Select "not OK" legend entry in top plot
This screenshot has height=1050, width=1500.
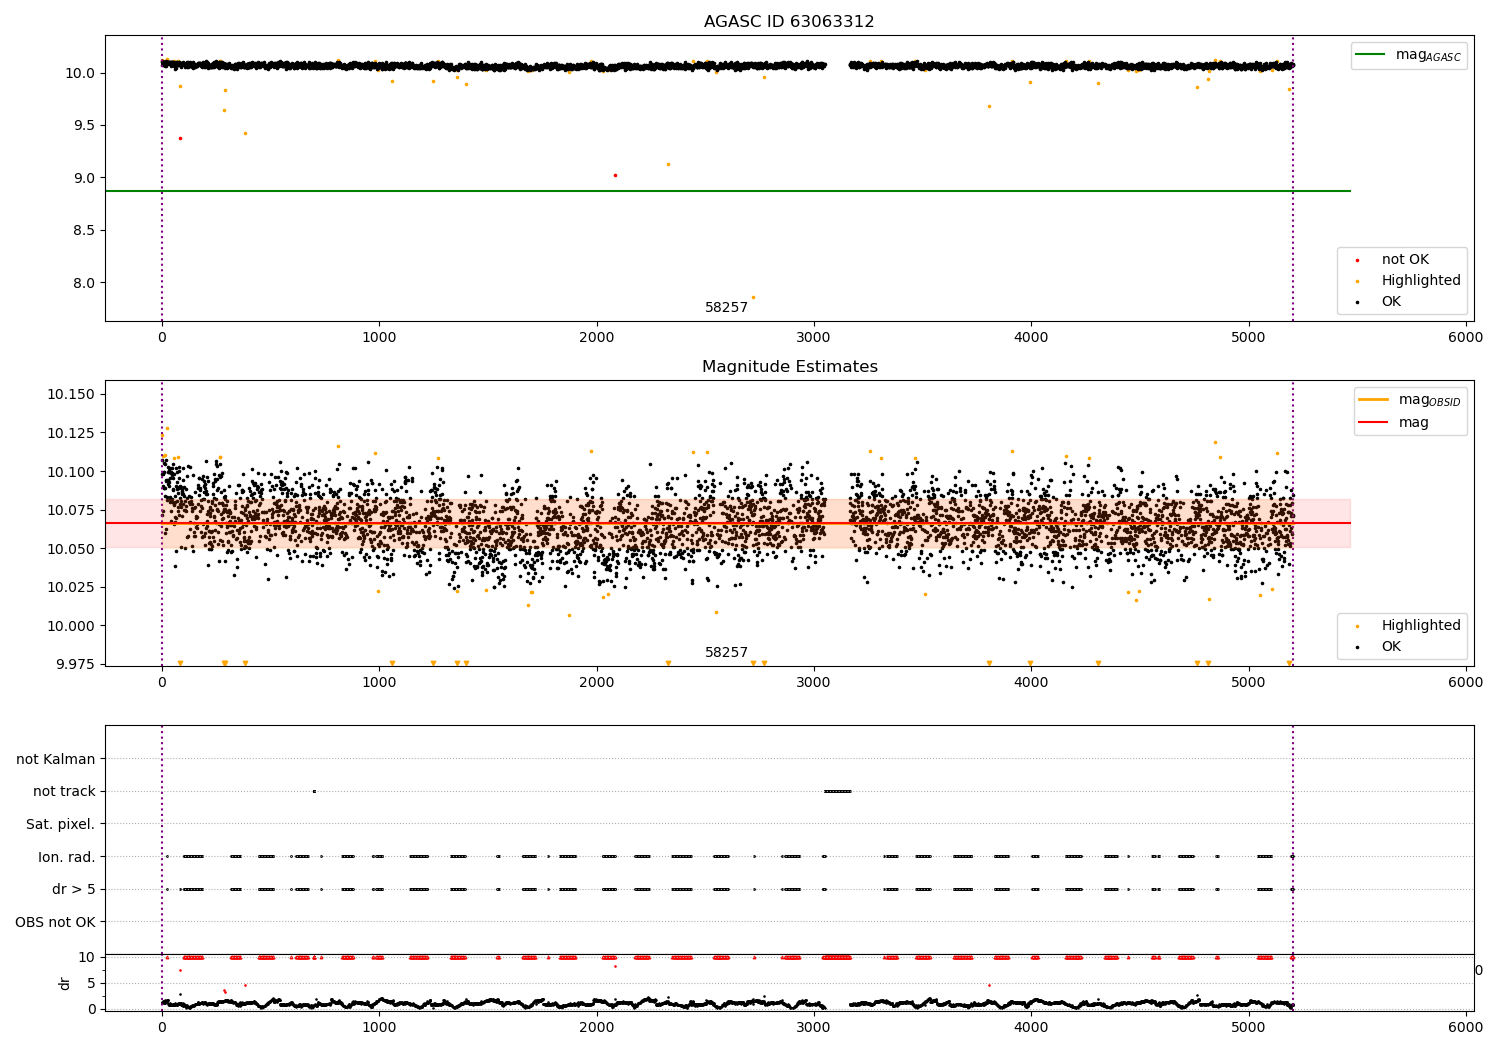click(1405, 260)
